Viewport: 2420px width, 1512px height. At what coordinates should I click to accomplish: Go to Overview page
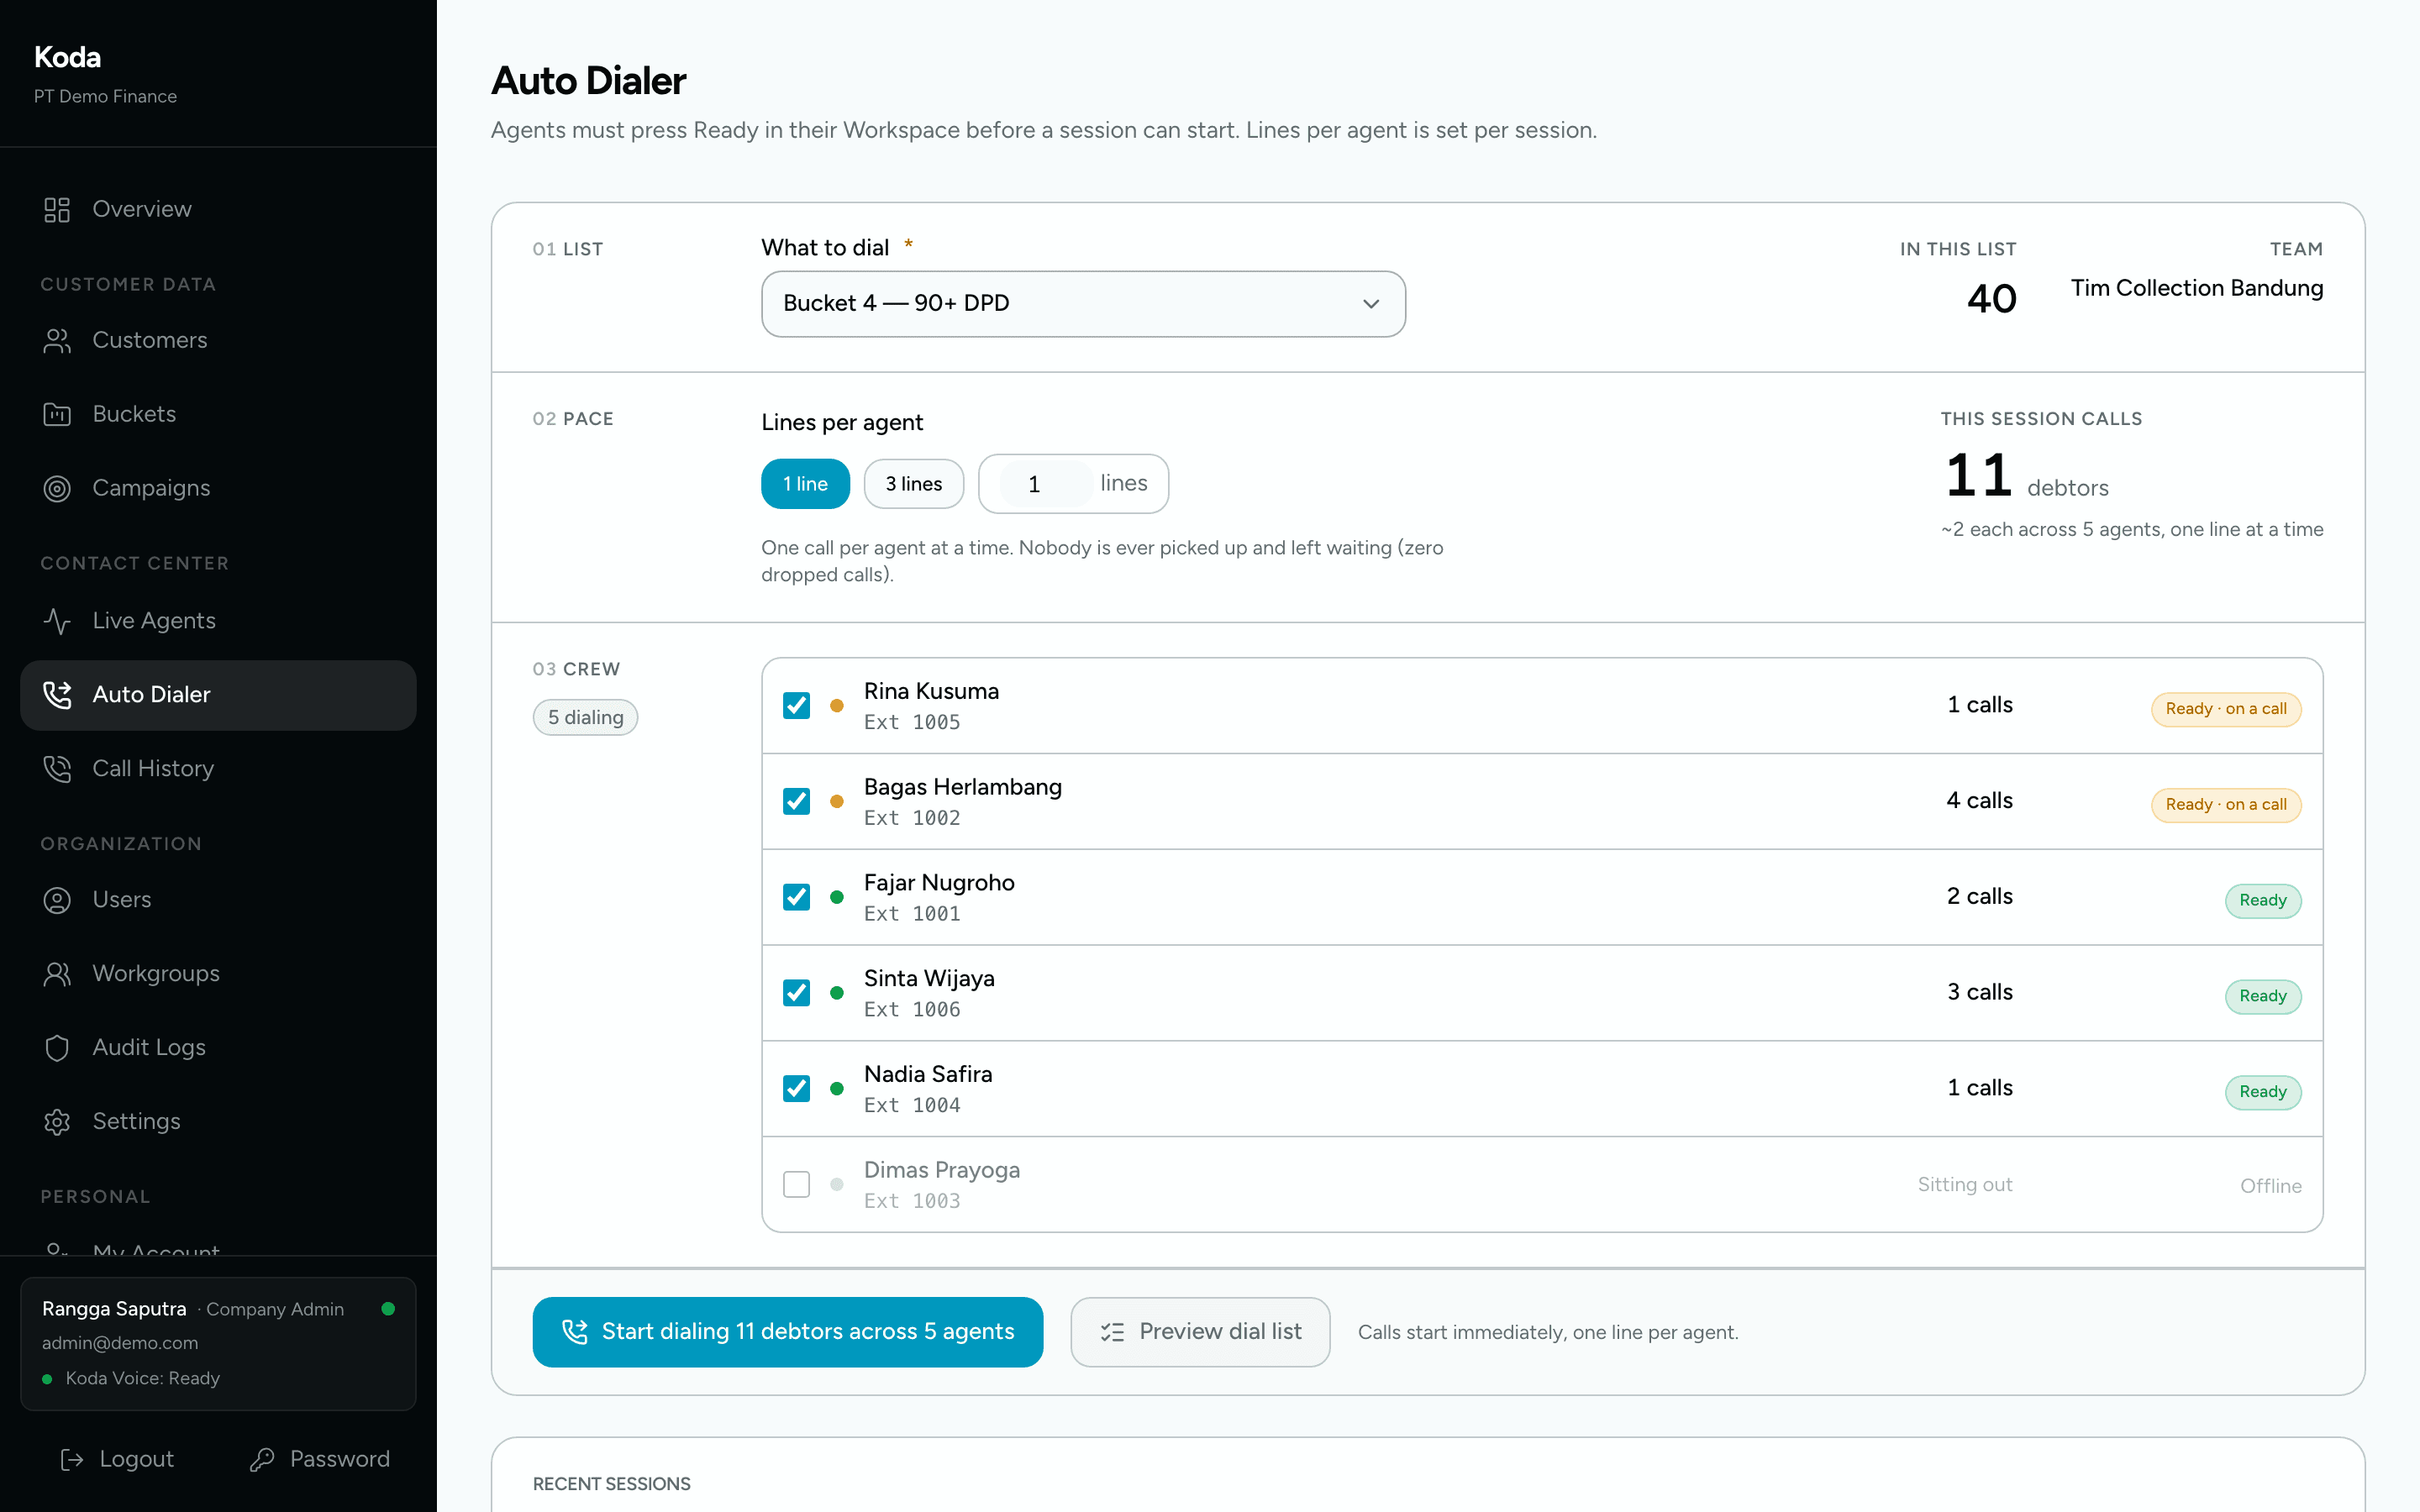coord(218,209)
